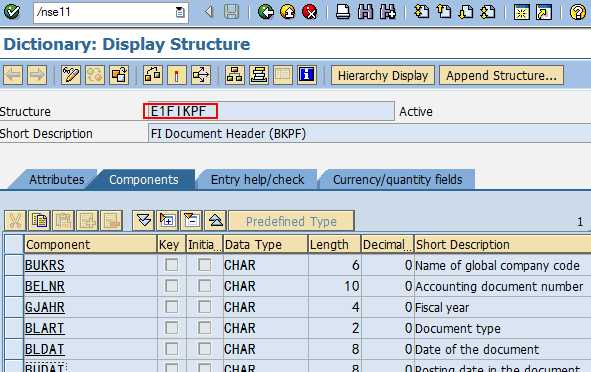Go to Last Page icon
This screenshot has width=591, height=372.
[488, 12]
